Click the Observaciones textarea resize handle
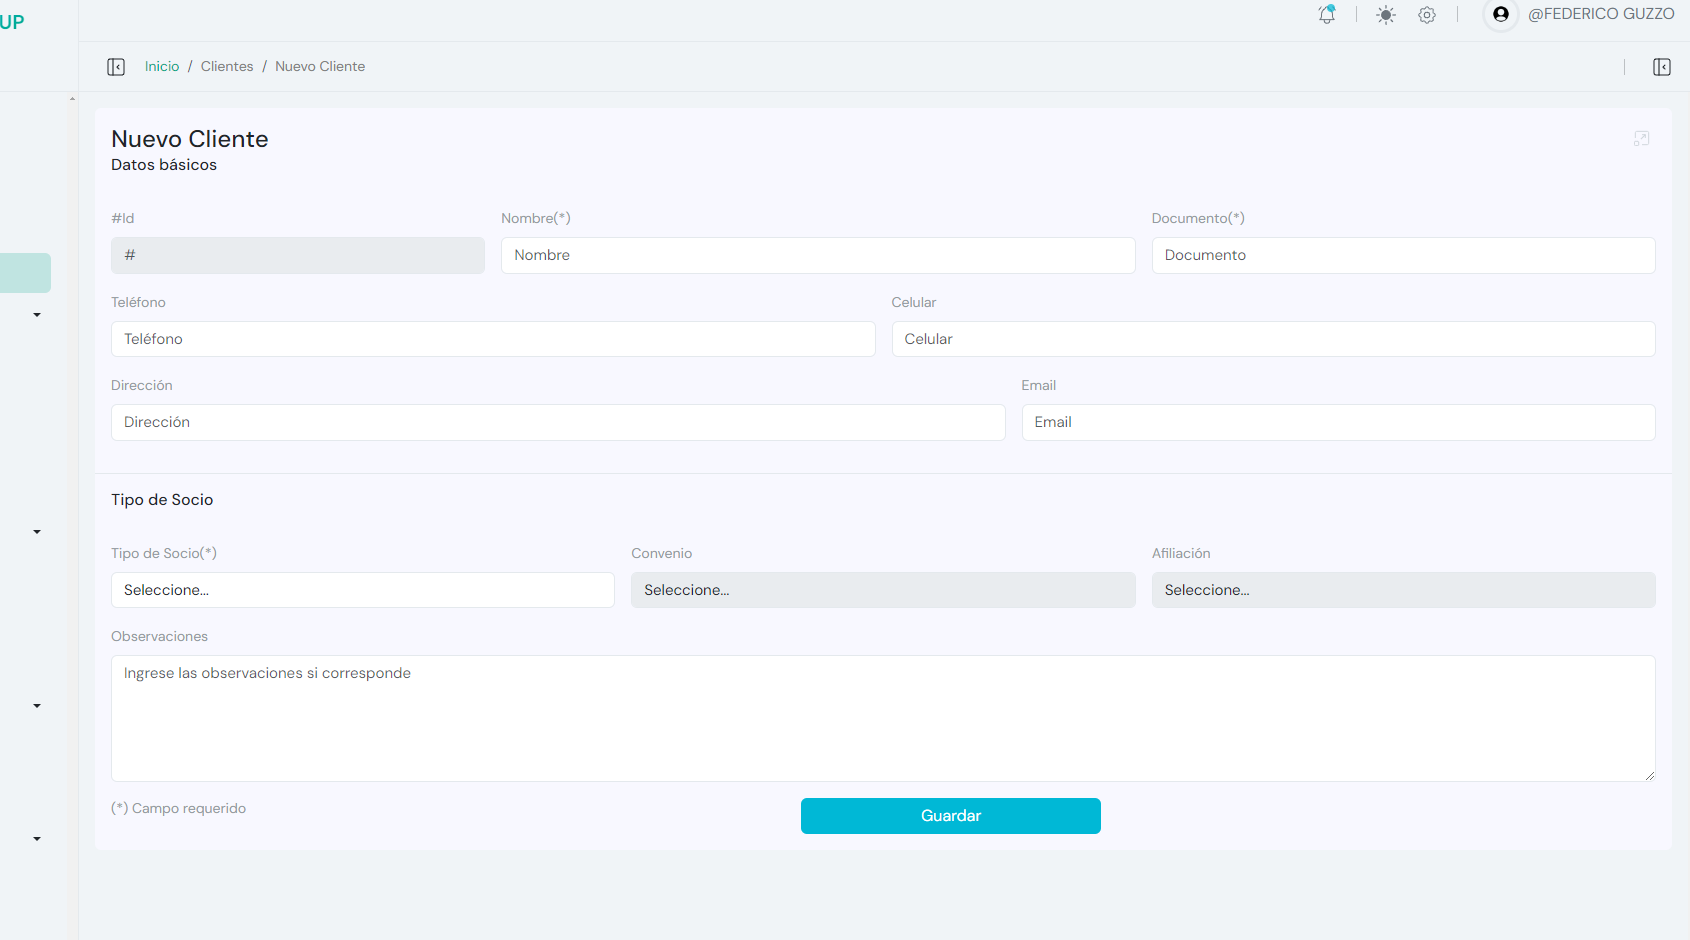Viewport: 1690px width, 940px height. point(1649,775)
